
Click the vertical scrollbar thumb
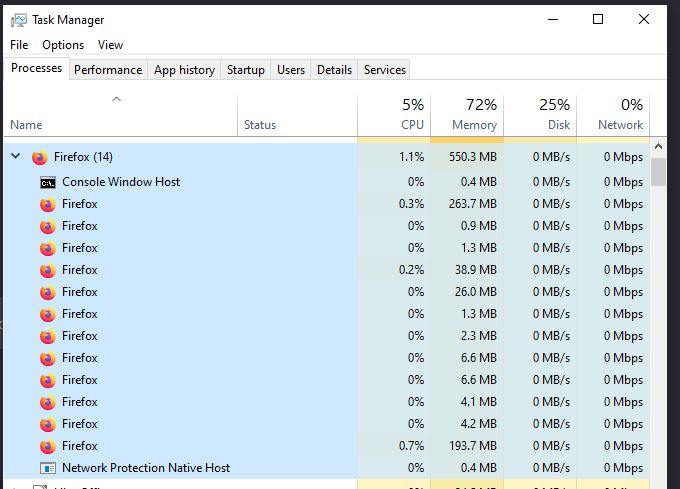[x=658, y=172]
